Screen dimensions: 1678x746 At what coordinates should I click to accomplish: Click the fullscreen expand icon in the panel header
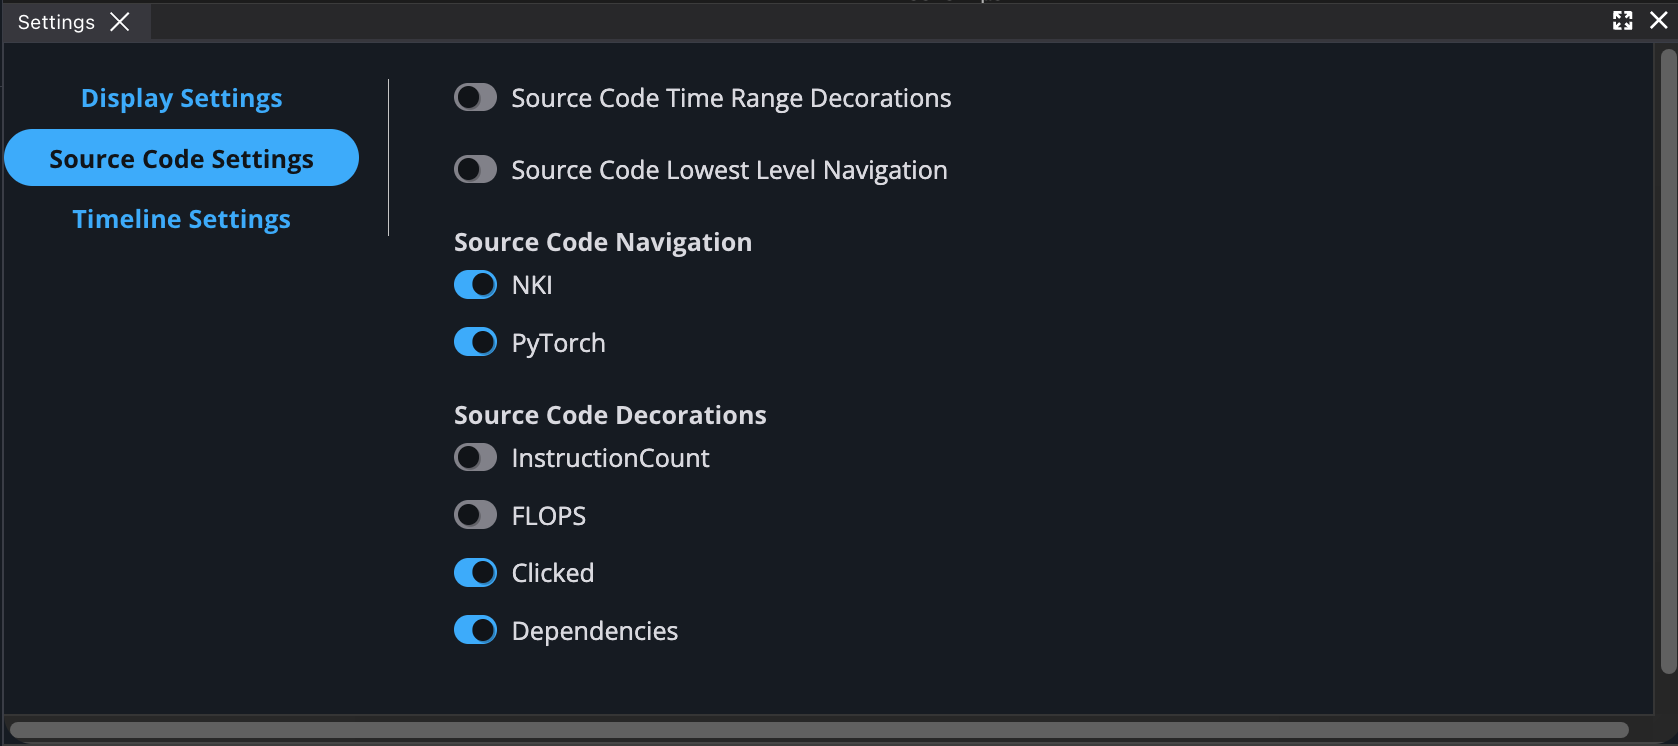[x=1622, y=21]
